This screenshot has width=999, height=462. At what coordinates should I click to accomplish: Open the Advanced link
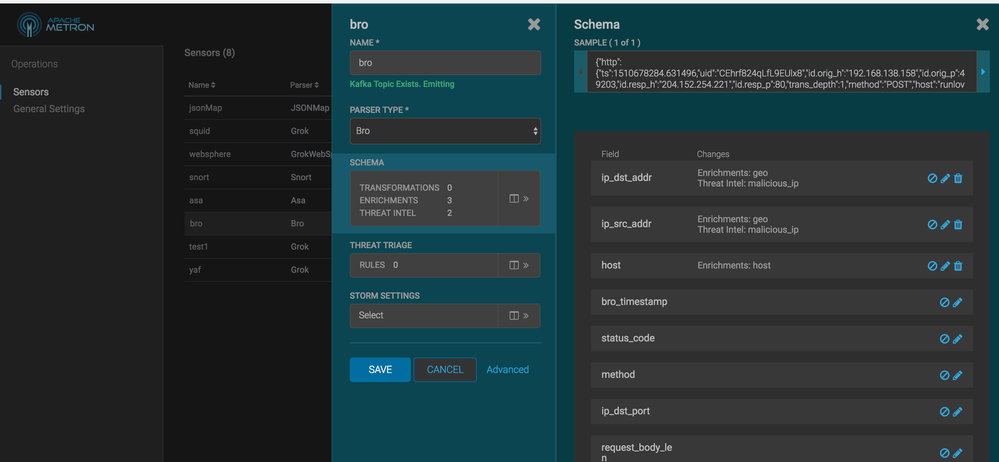[507, 369]
